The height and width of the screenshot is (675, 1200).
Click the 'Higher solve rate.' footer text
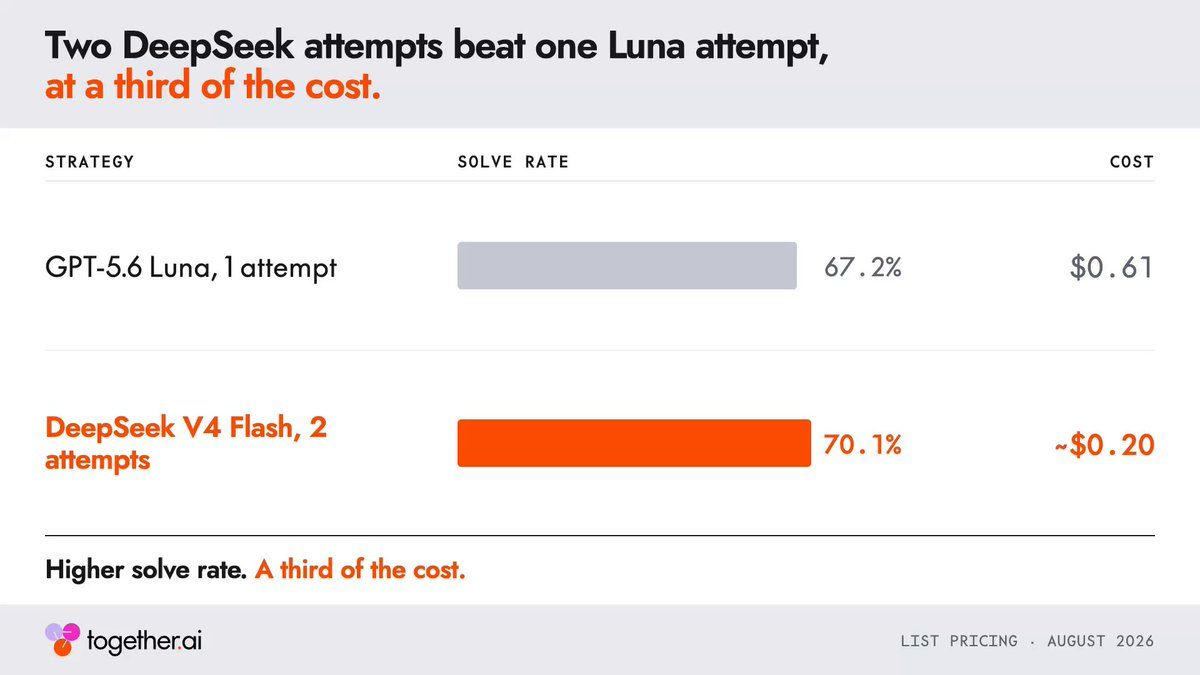click(x=146, y=571)
